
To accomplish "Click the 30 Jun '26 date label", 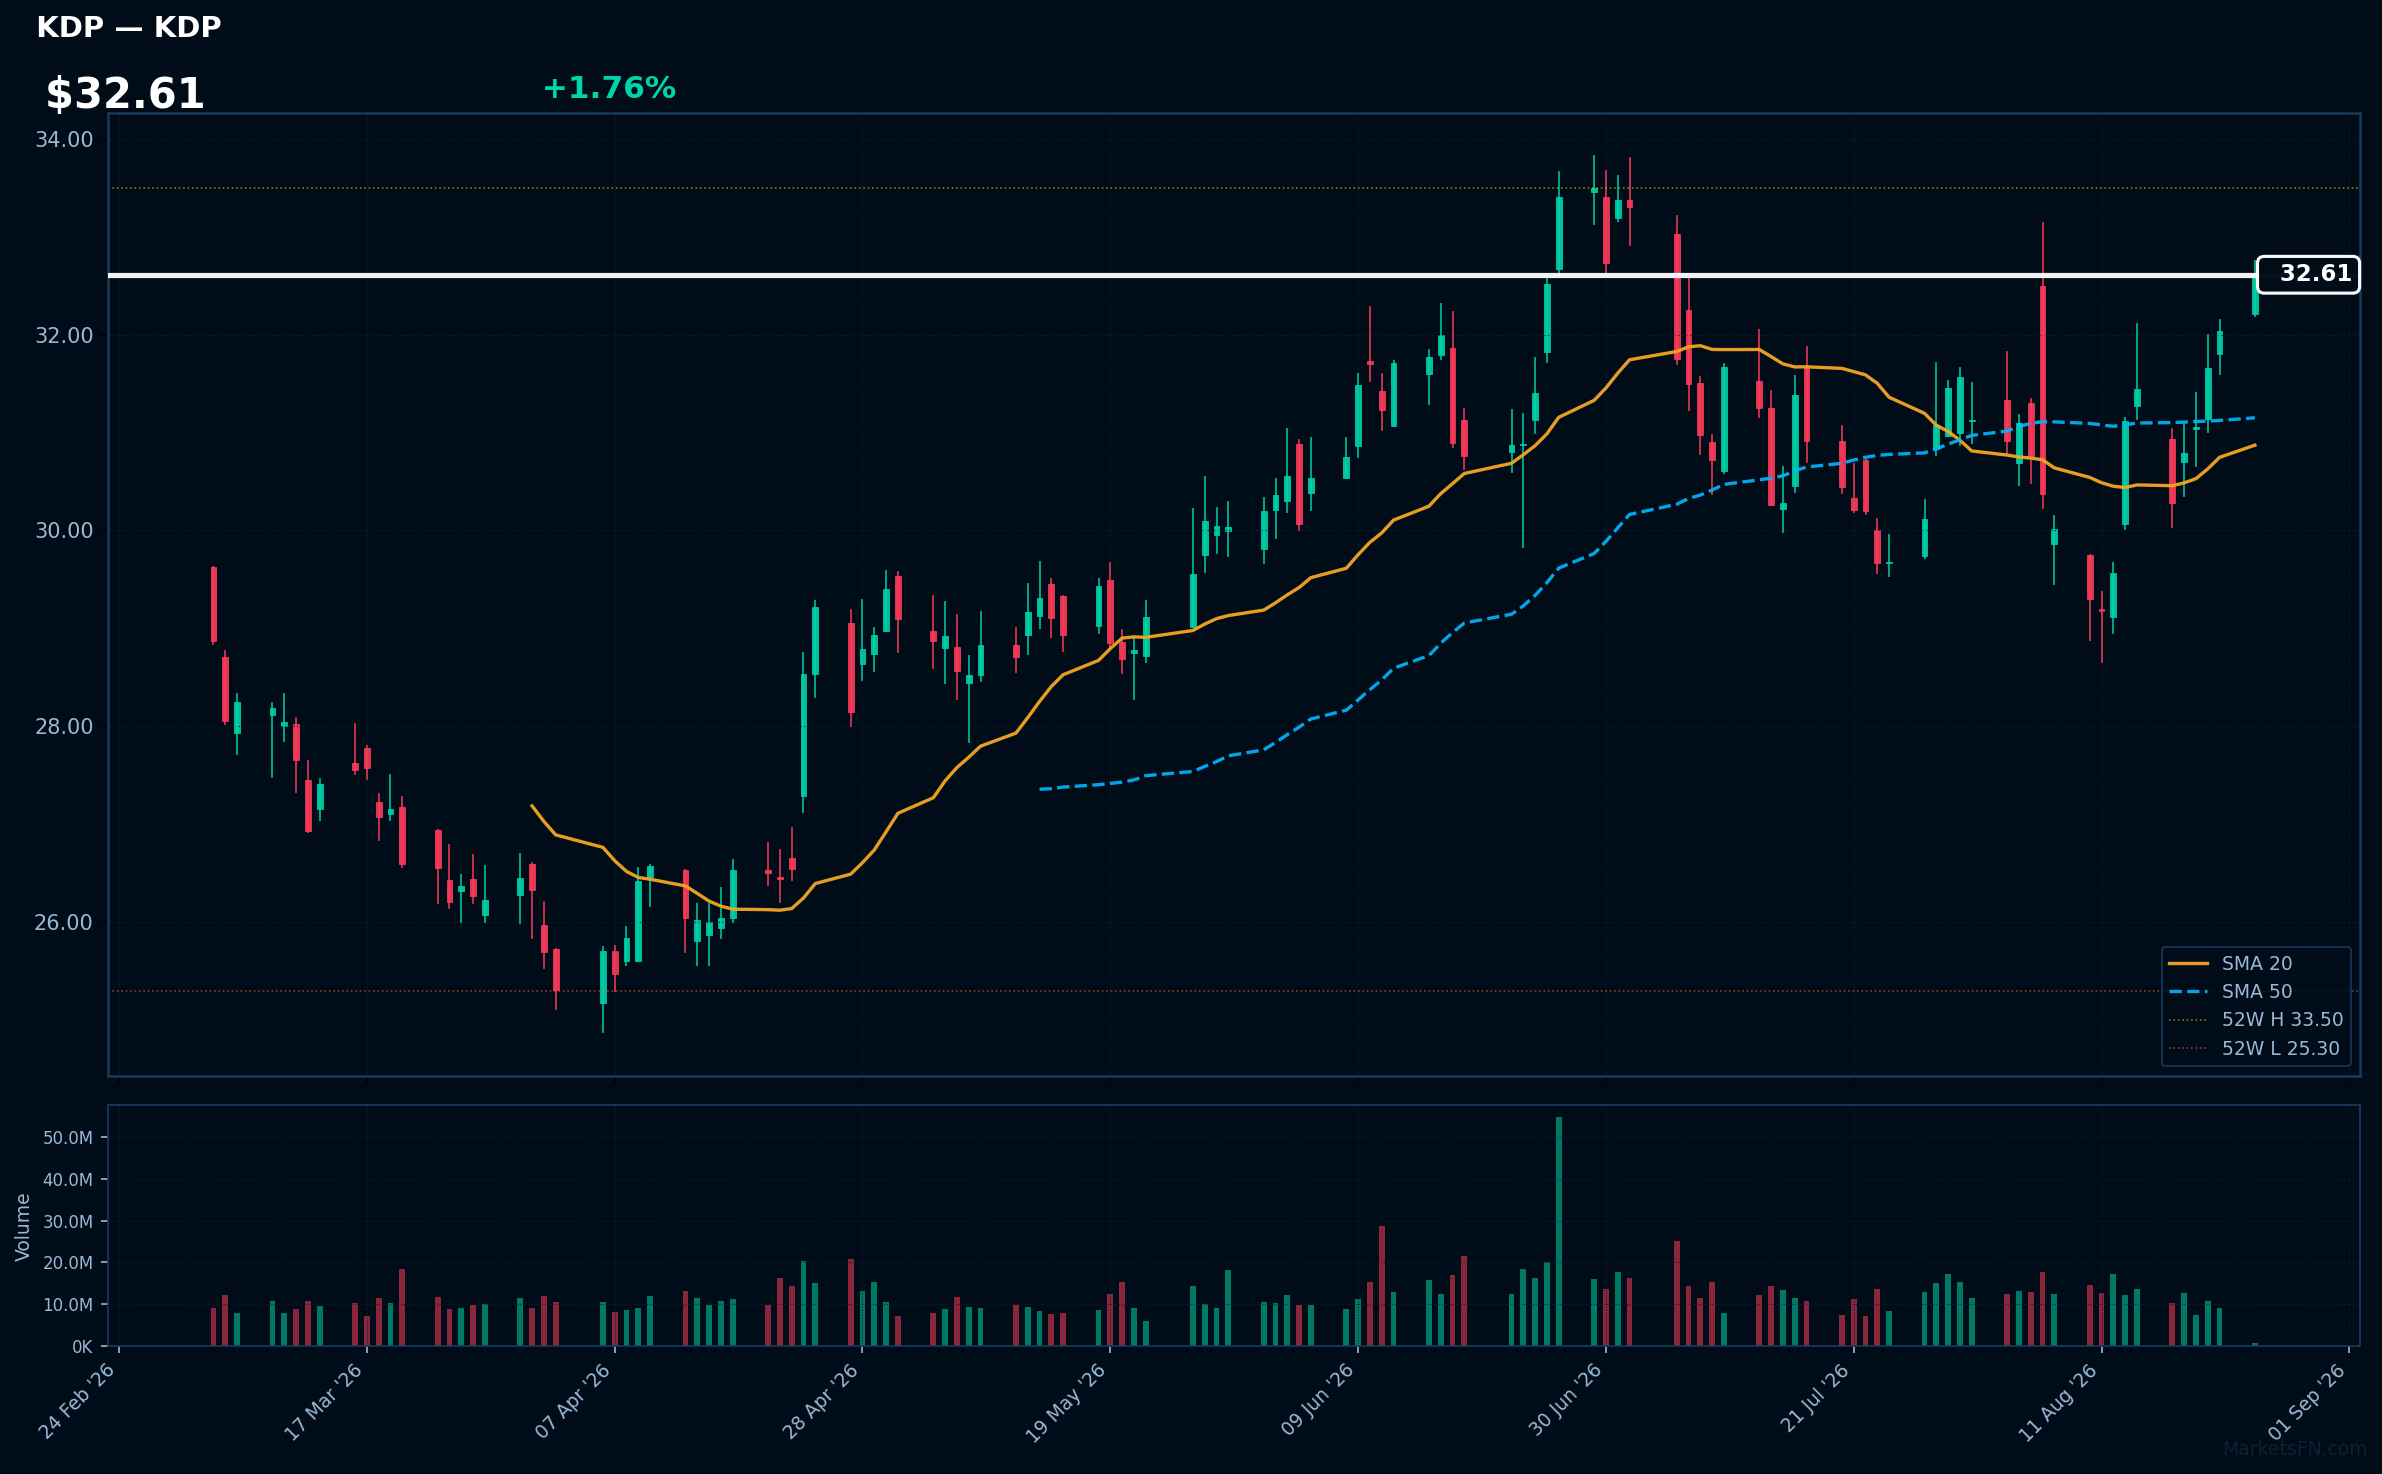I will (1564, 1401).
